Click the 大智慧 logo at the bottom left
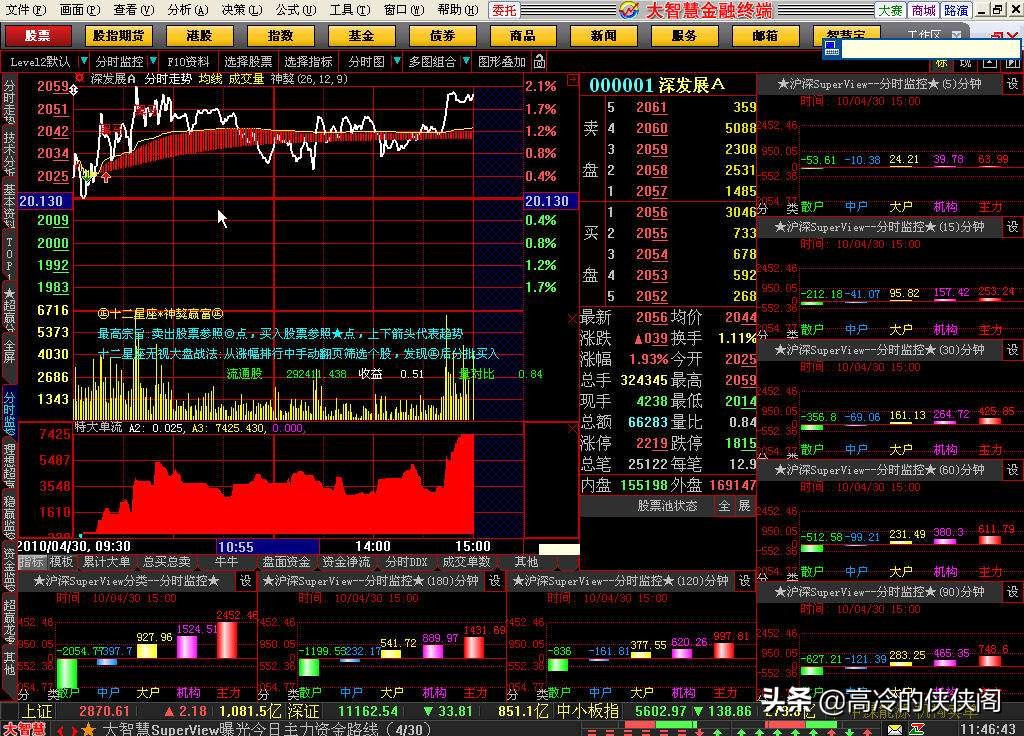The height and width of the screenshot is (736, 1024). coord(25,728)
